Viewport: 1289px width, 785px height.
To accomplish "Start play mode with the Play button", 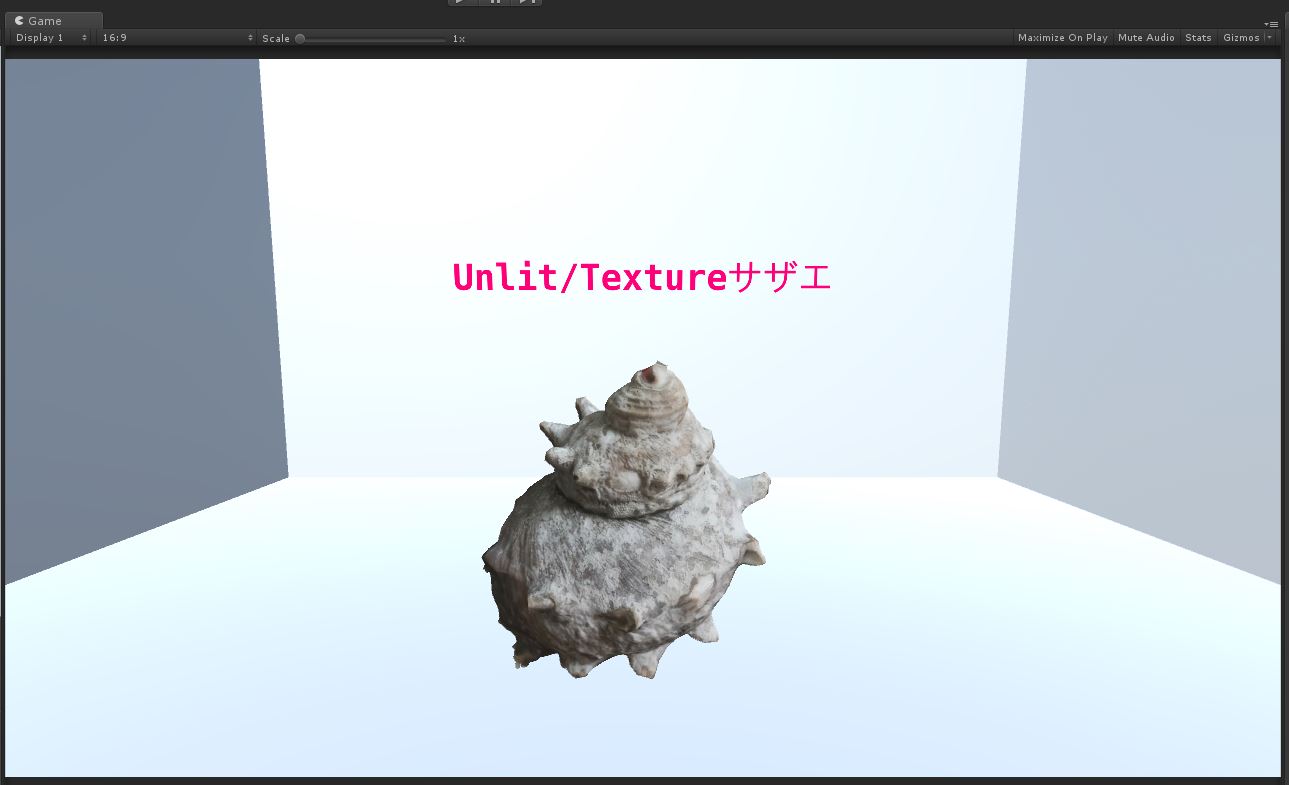I will 461,2.
